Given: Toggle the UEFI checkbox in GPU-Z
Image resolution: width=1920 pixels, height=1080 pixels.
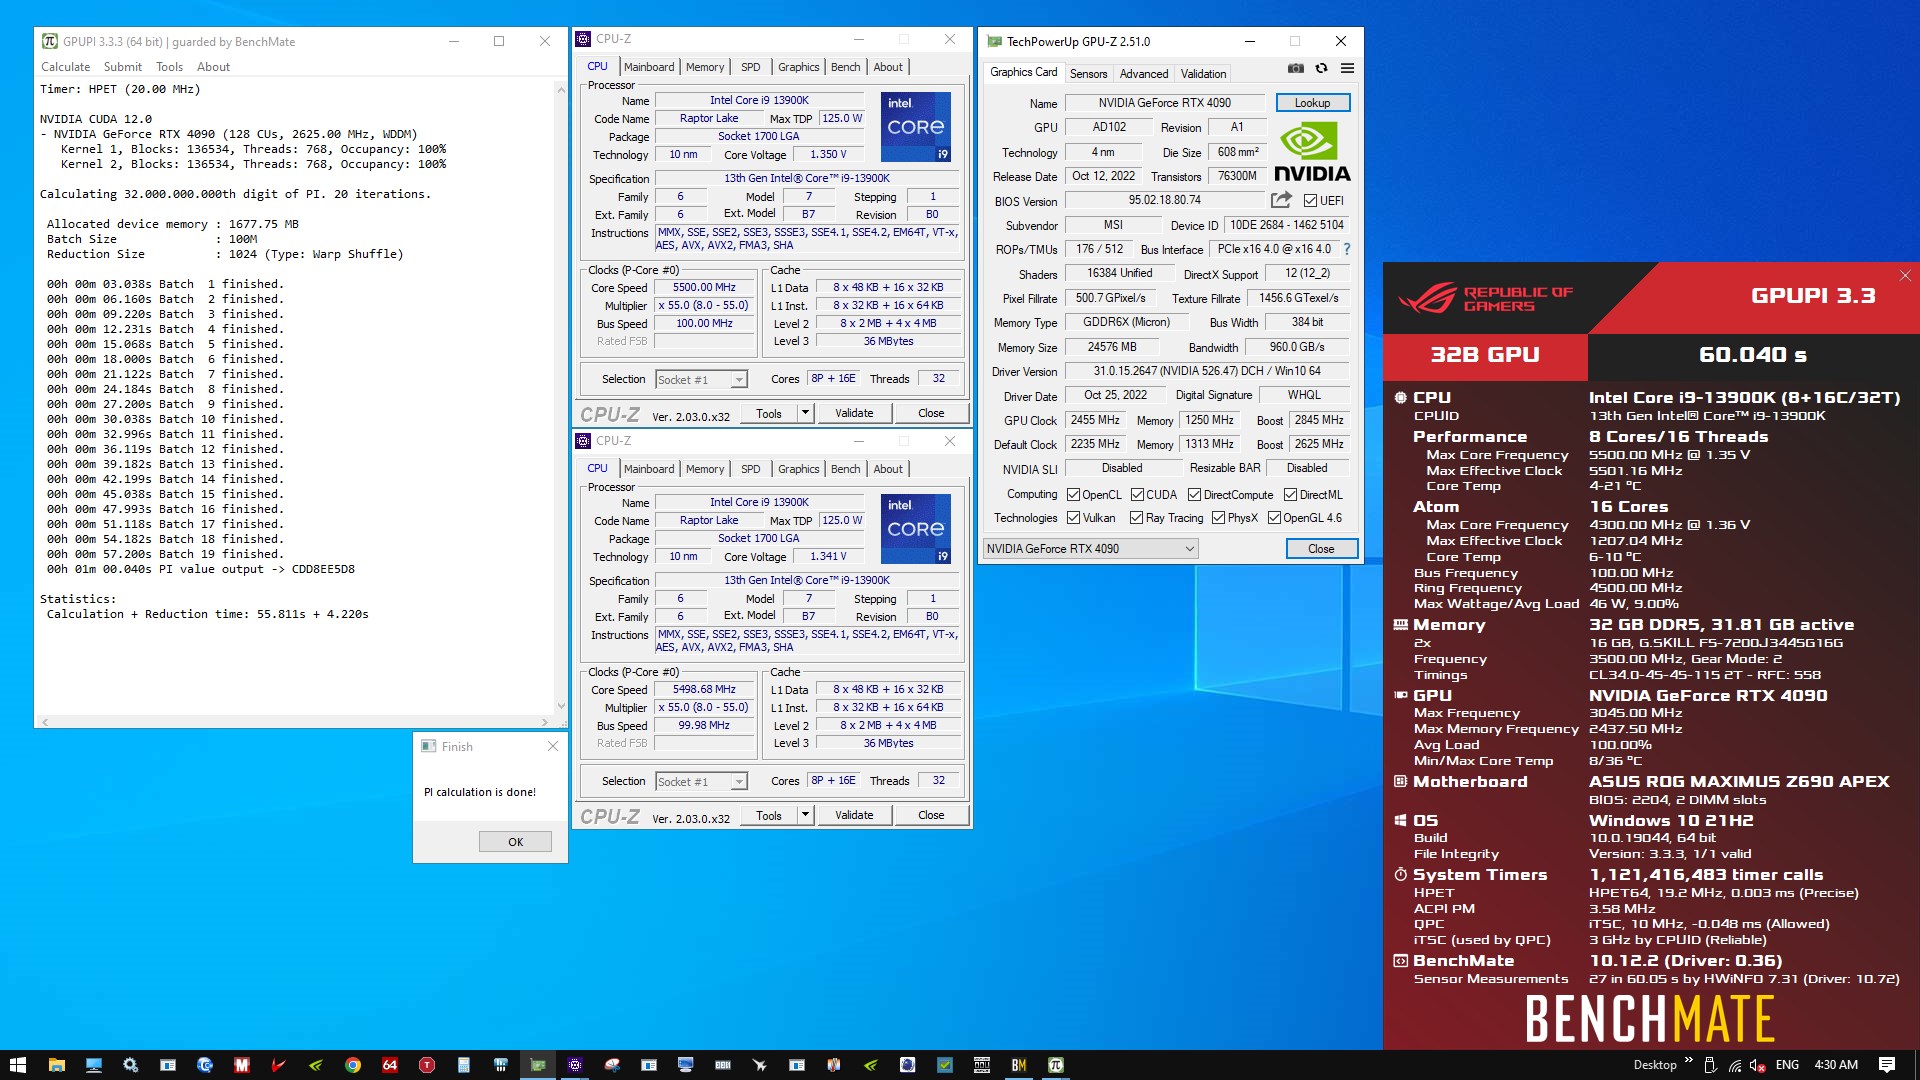Looking at the screenshot, I should point(1310,201).
